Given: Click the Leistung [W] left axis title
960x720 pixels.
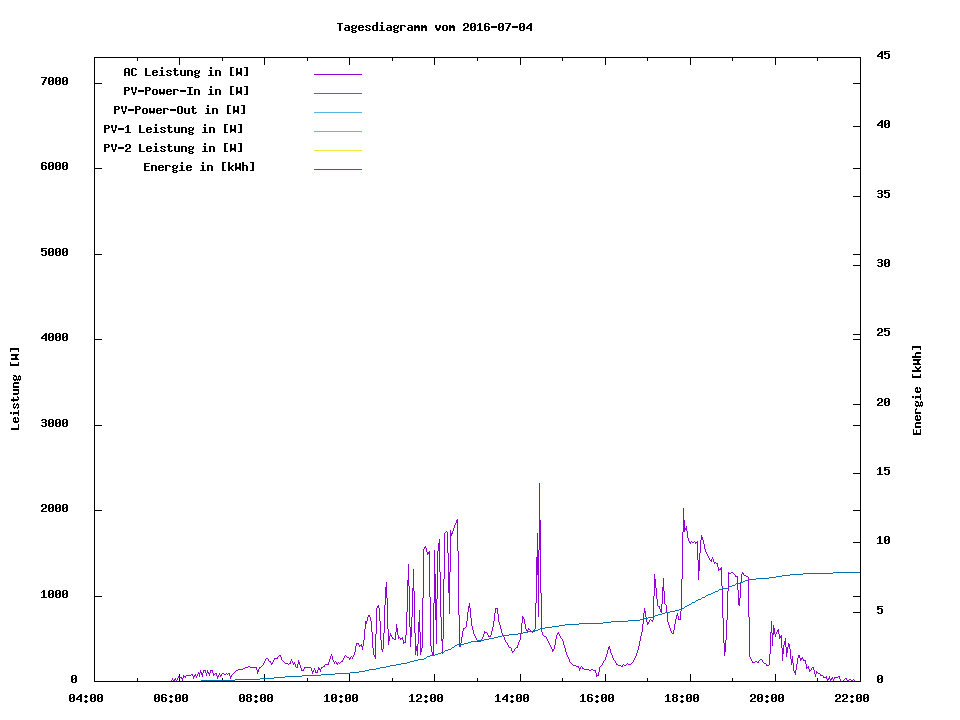Looking at the screenshot, I should 15,389.
